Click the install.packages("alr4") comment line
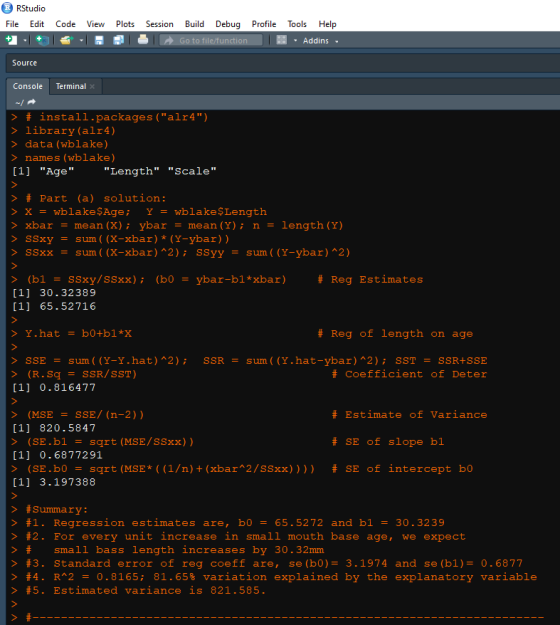Screen dimensions: 560x625 [x=117, y=117]
